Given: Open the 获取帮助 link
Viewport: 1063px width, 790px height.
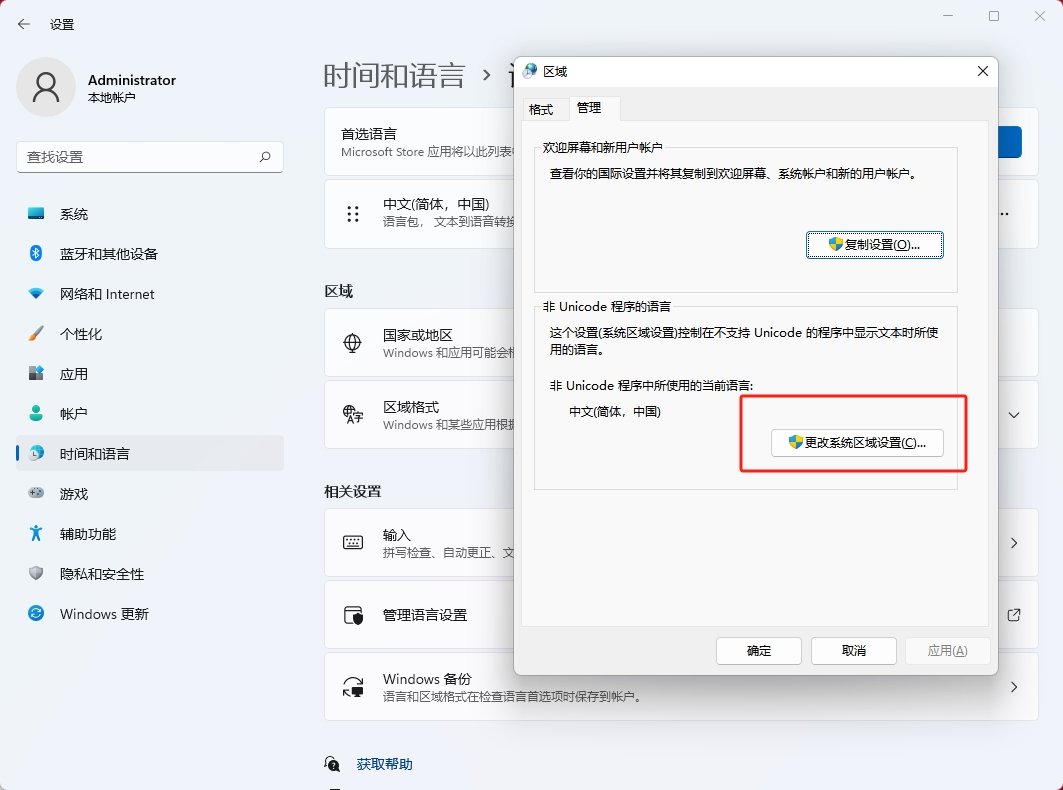Looking at the screenshot, I should click(384, 764).
